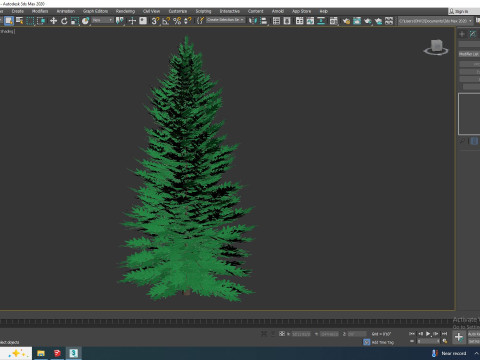Open the Customize menu
The width and height of the screenshot is (480, 360).
pyautogui.click(x=178, y=11)
